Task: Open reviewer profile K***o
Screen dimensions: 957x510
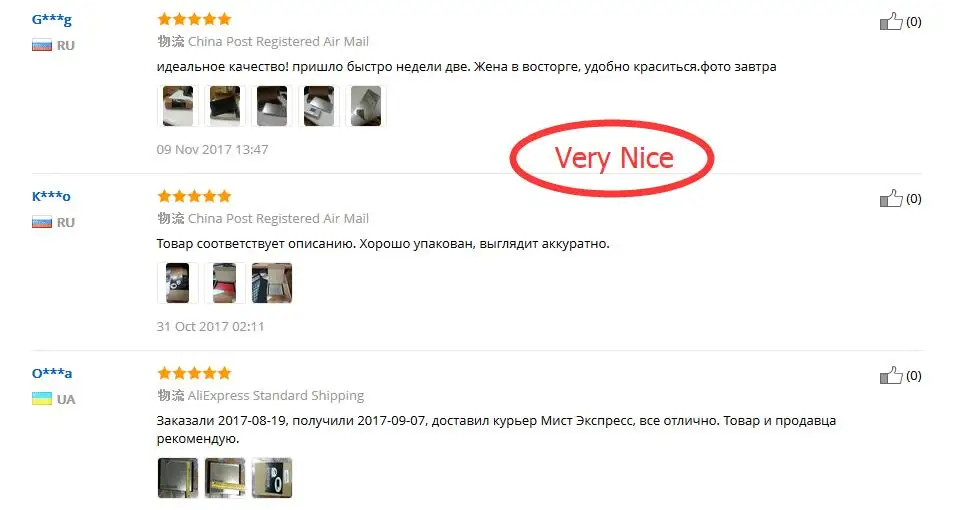Action: pos(51,196)
